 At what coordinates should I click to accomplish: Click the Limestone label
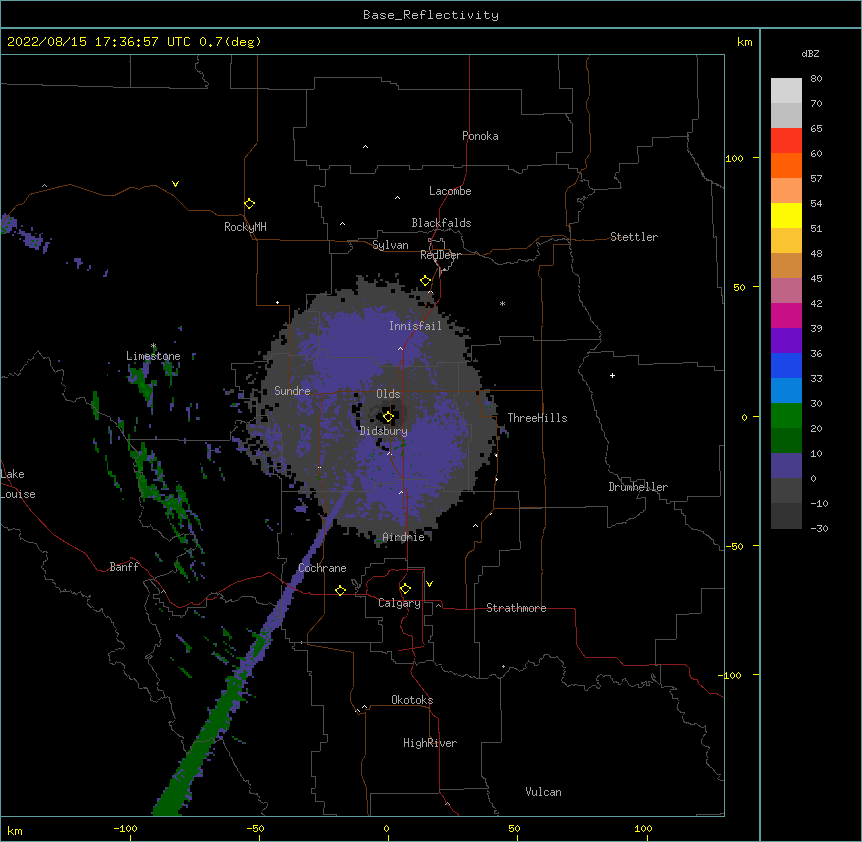click(153, 356)
